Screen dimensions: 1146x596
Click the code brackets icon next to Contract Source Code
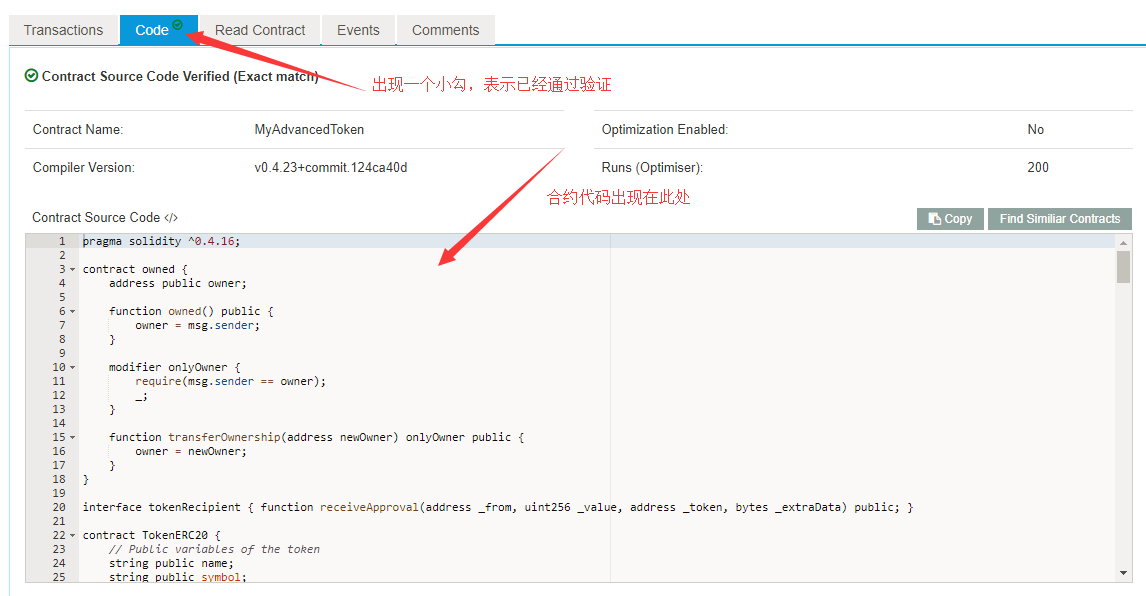coord(171,218)
